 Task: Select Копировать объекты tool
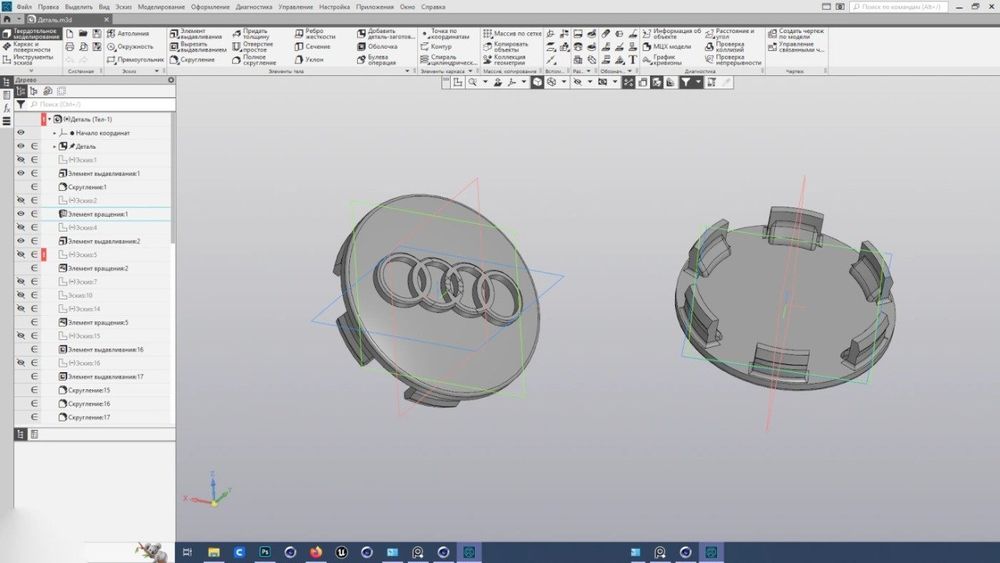tap(506, 47)
